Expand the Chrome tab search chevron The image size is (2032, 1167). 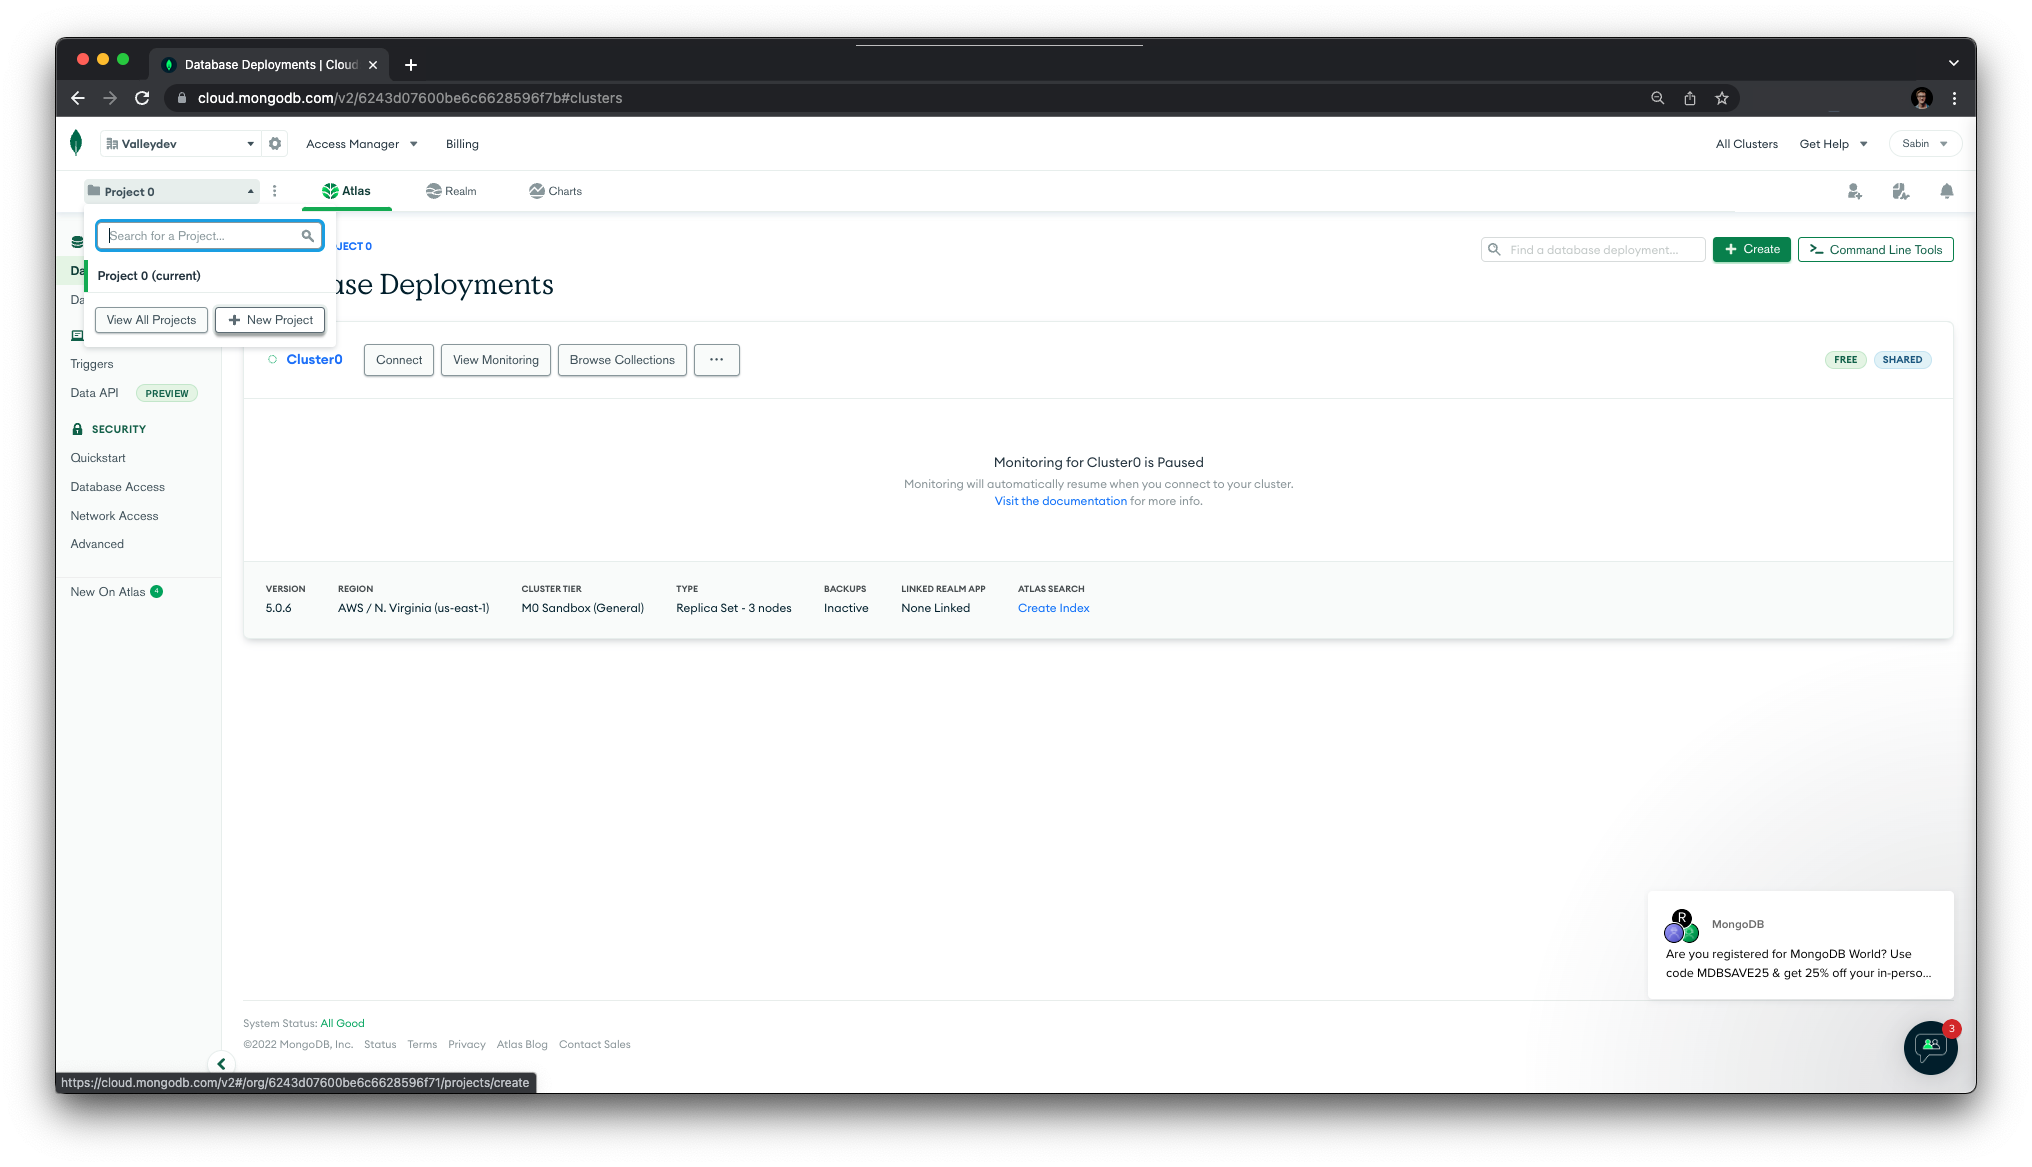coord(1953,63)
